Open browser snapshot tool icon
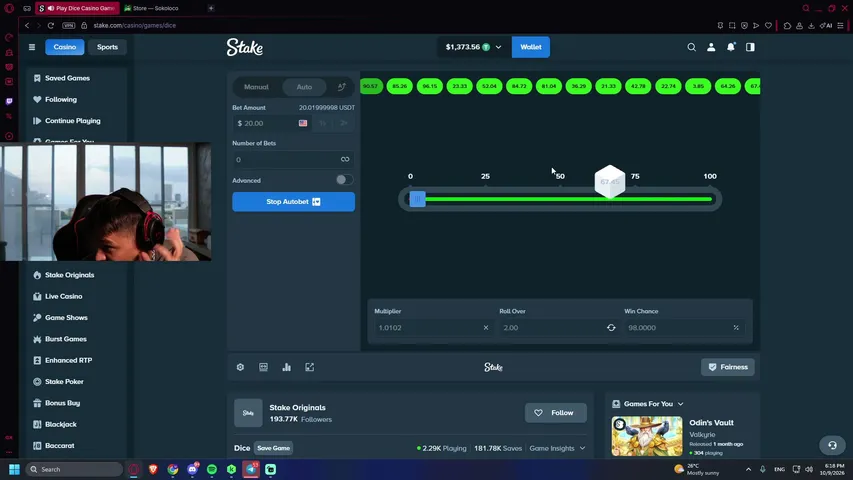 (732, 26)
